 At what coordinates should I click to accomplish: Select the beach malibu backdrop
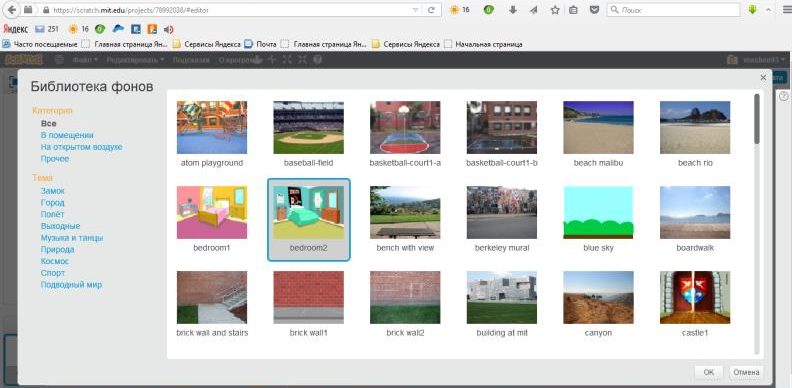[598, 134]
